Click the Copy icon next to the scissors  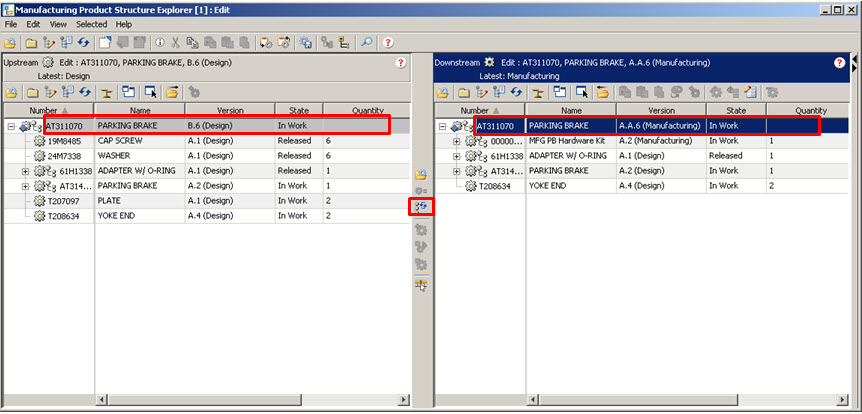(192, 42)
